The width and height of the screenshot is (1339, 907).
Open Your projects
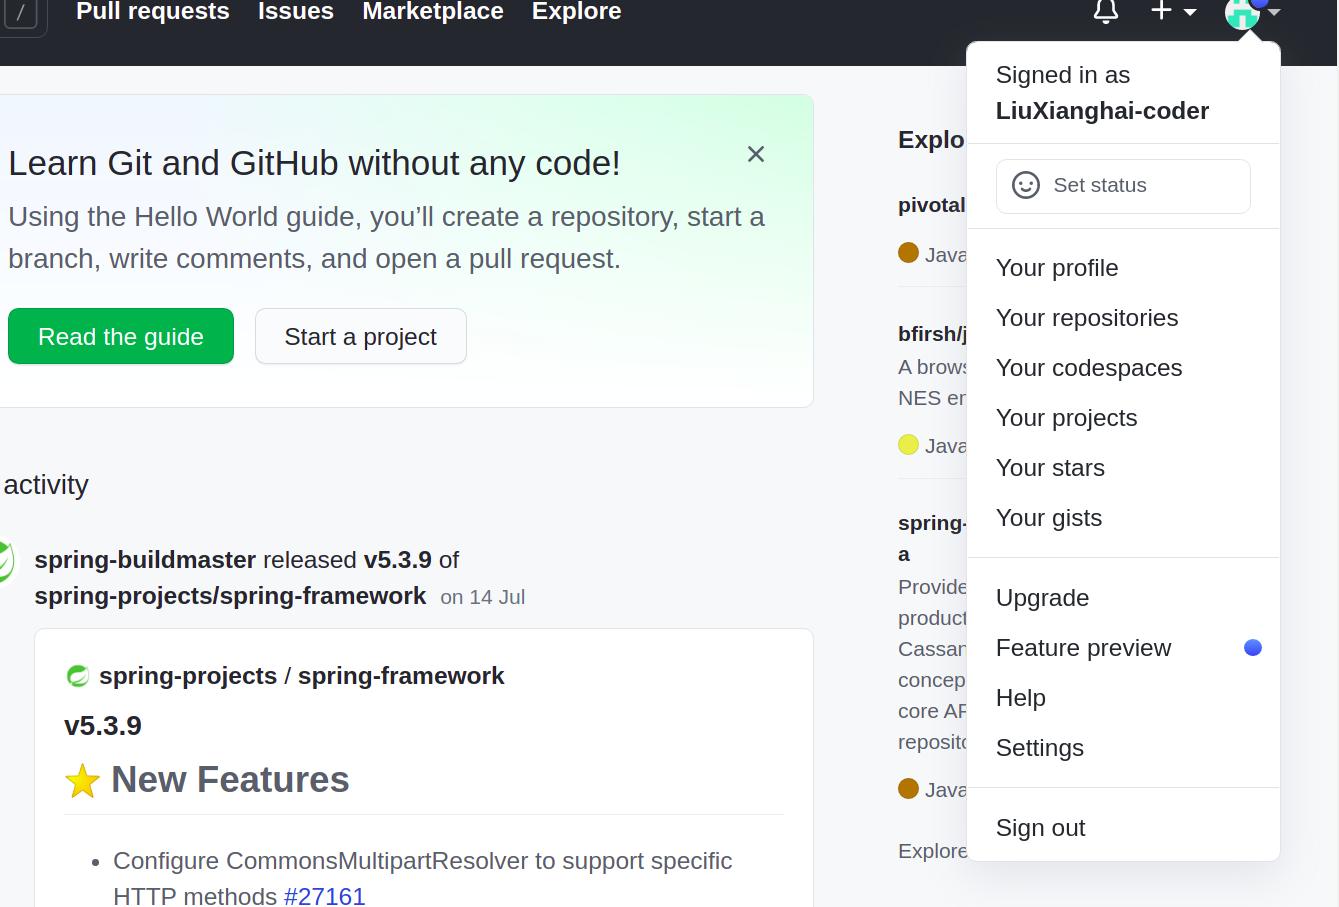point(1123,418)
